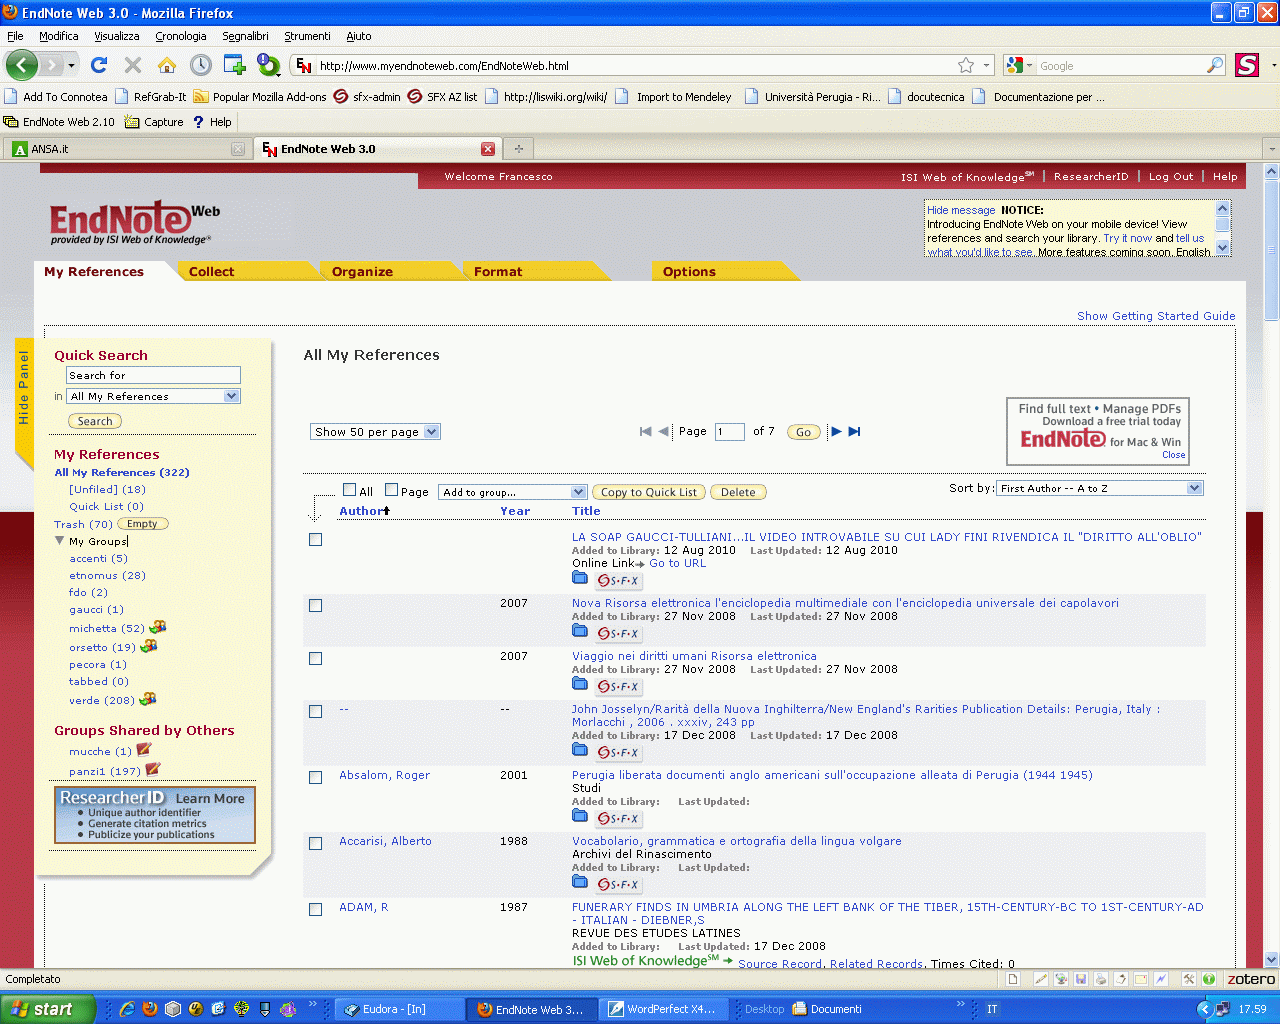Click SFX button under Absalom, Roger reference
Viewport: 1280px width, 1024px height.
point(618,819)
